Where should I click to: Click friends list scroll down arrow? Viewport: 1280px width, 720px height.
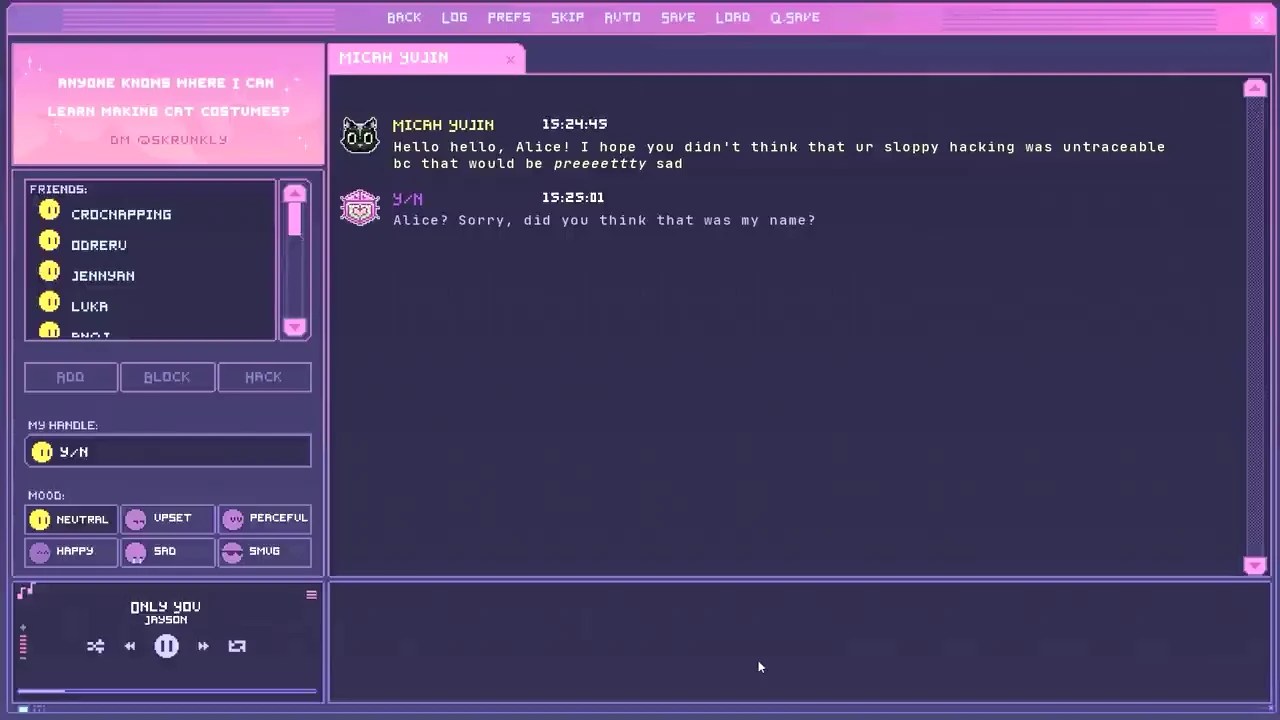(294, 327)
